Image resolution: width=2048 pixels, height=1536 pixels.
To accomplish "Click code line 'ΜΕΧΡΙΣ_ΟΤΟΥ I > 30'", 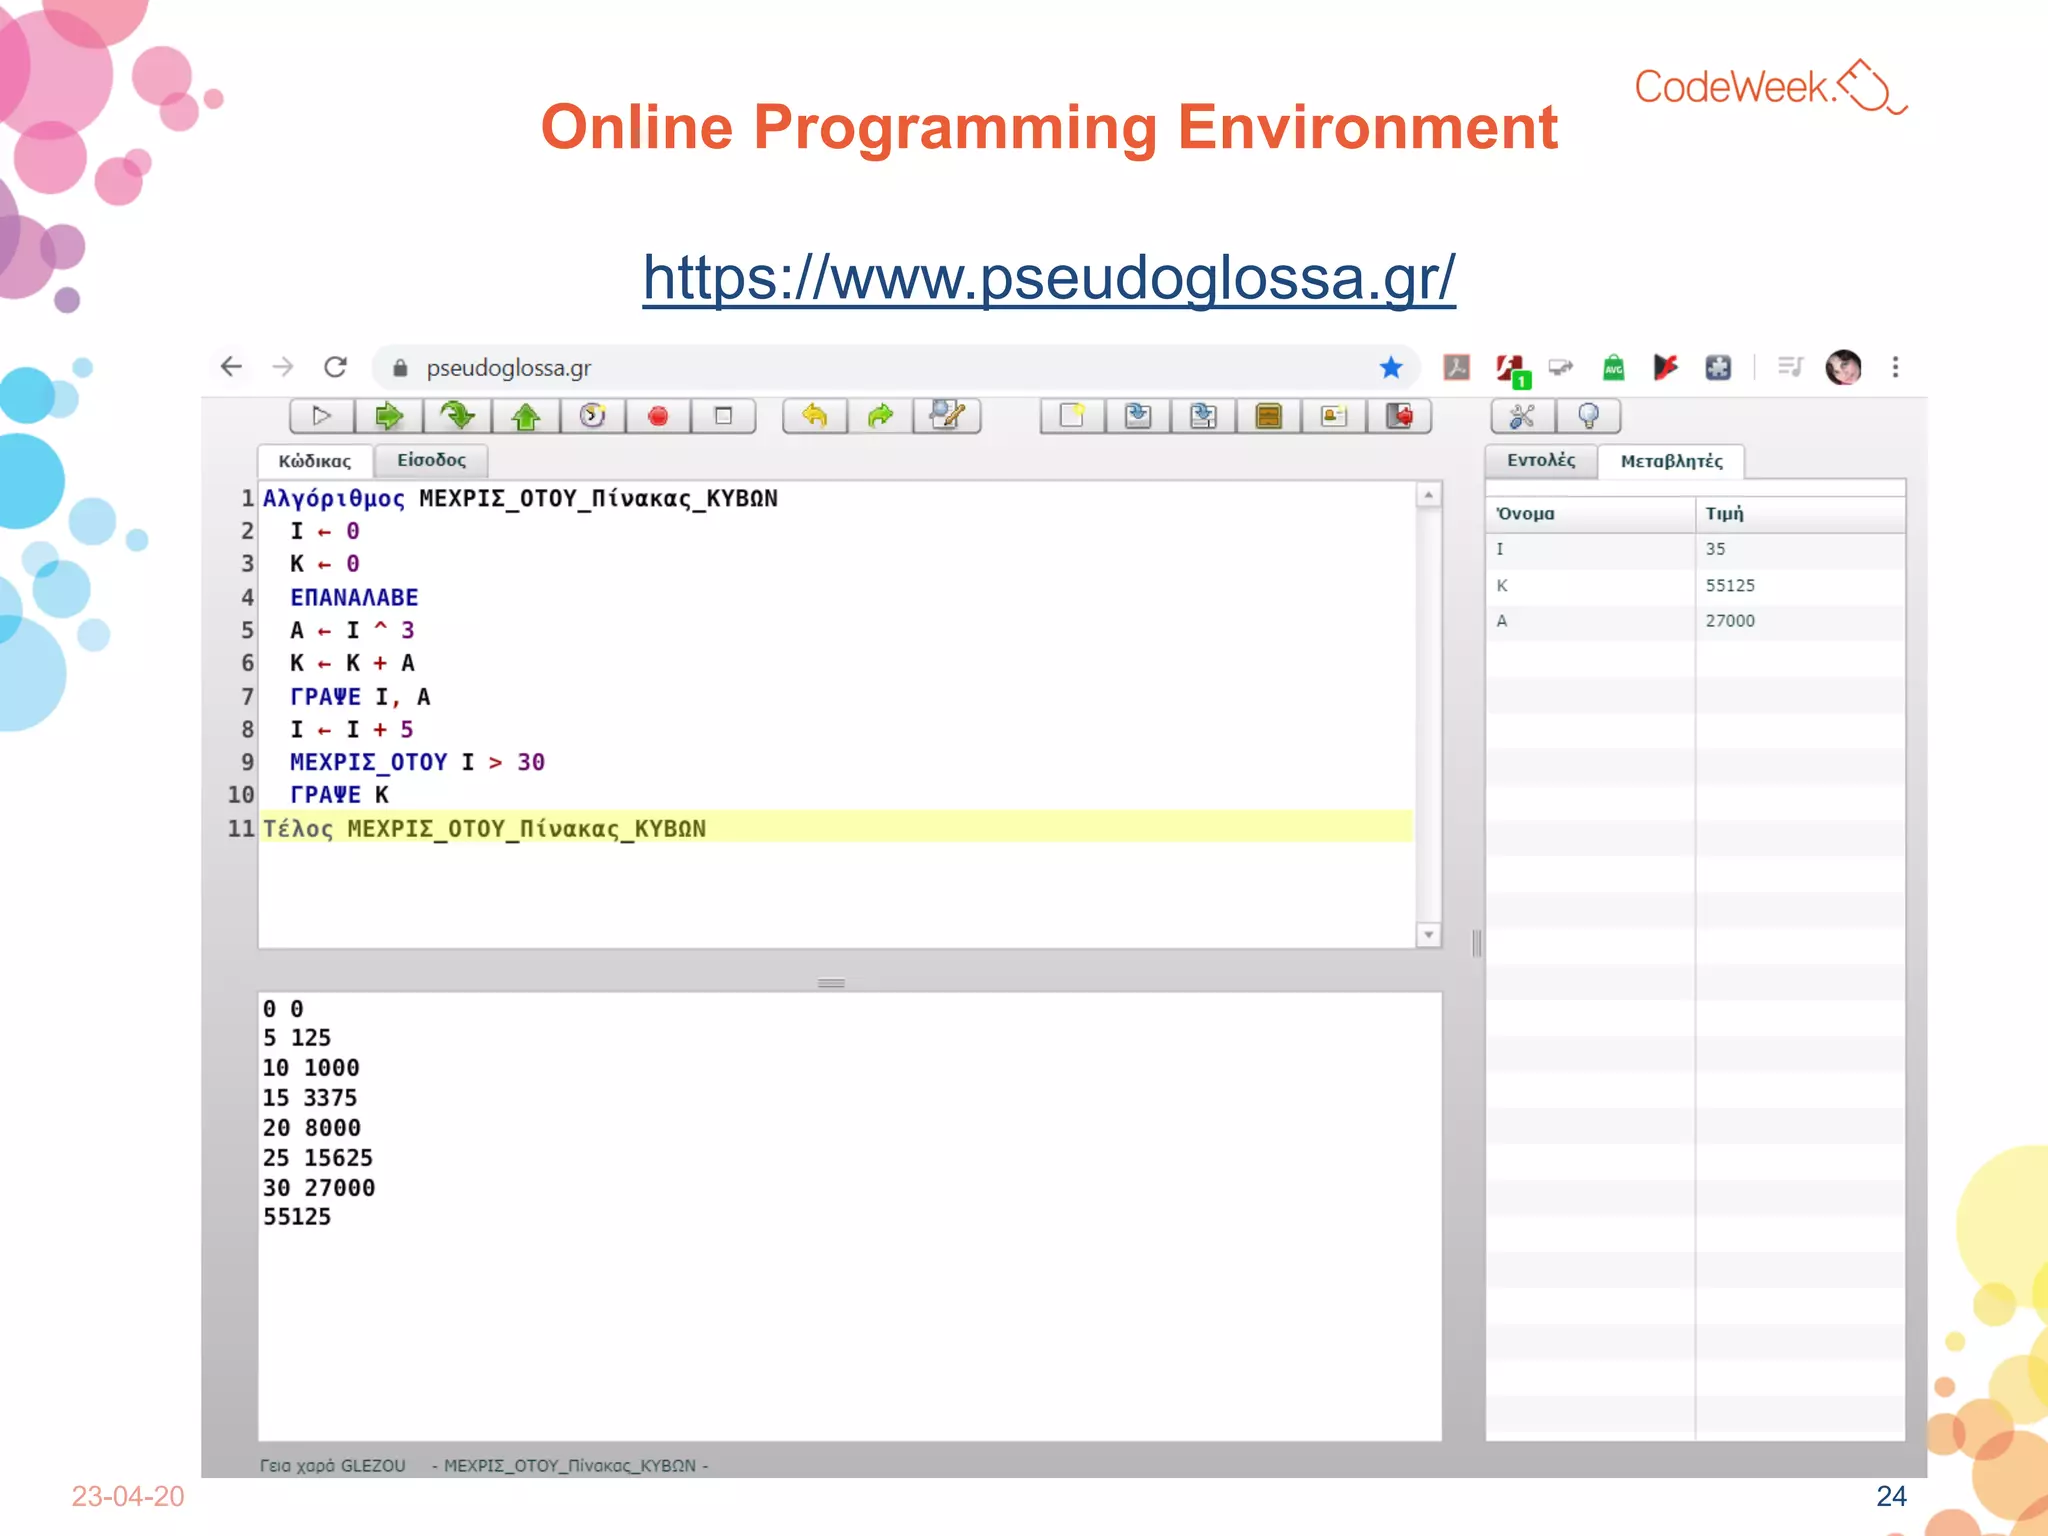I will pos(417,762).
